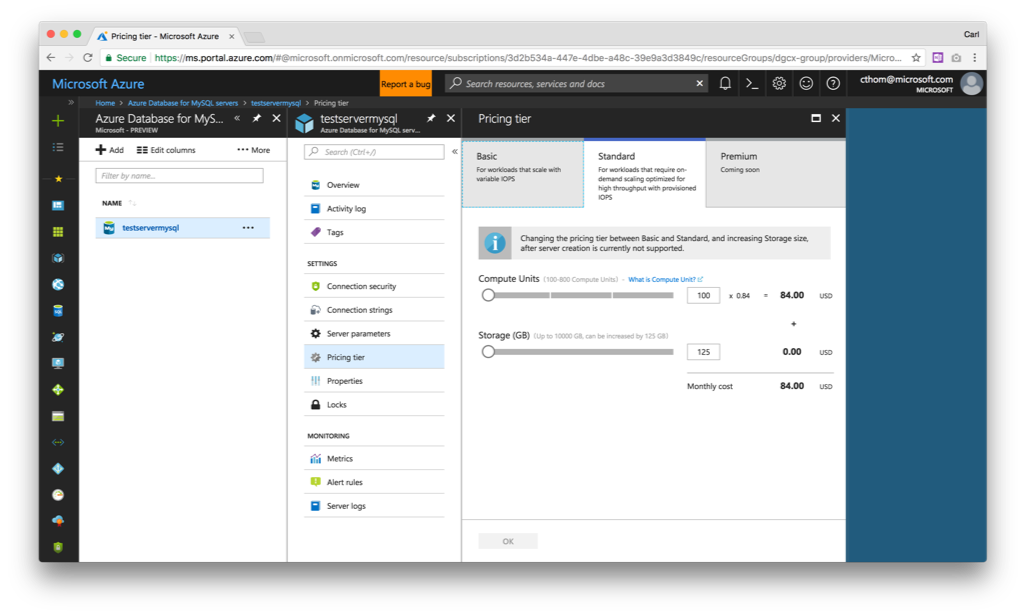
Task: Click the user account avatar
Action: click(x=971, y=83)
